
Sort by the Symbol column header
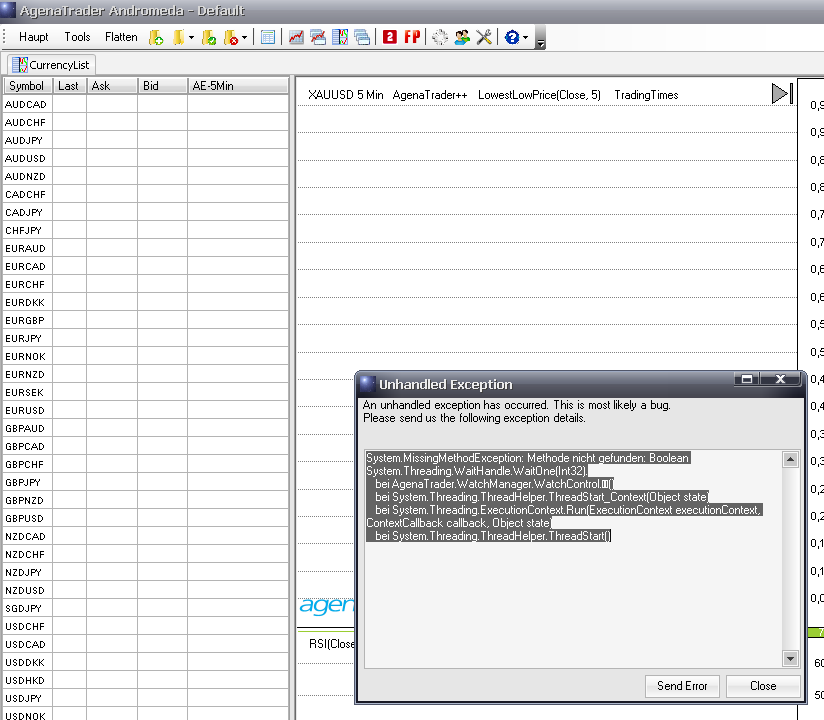coord(27,86)
